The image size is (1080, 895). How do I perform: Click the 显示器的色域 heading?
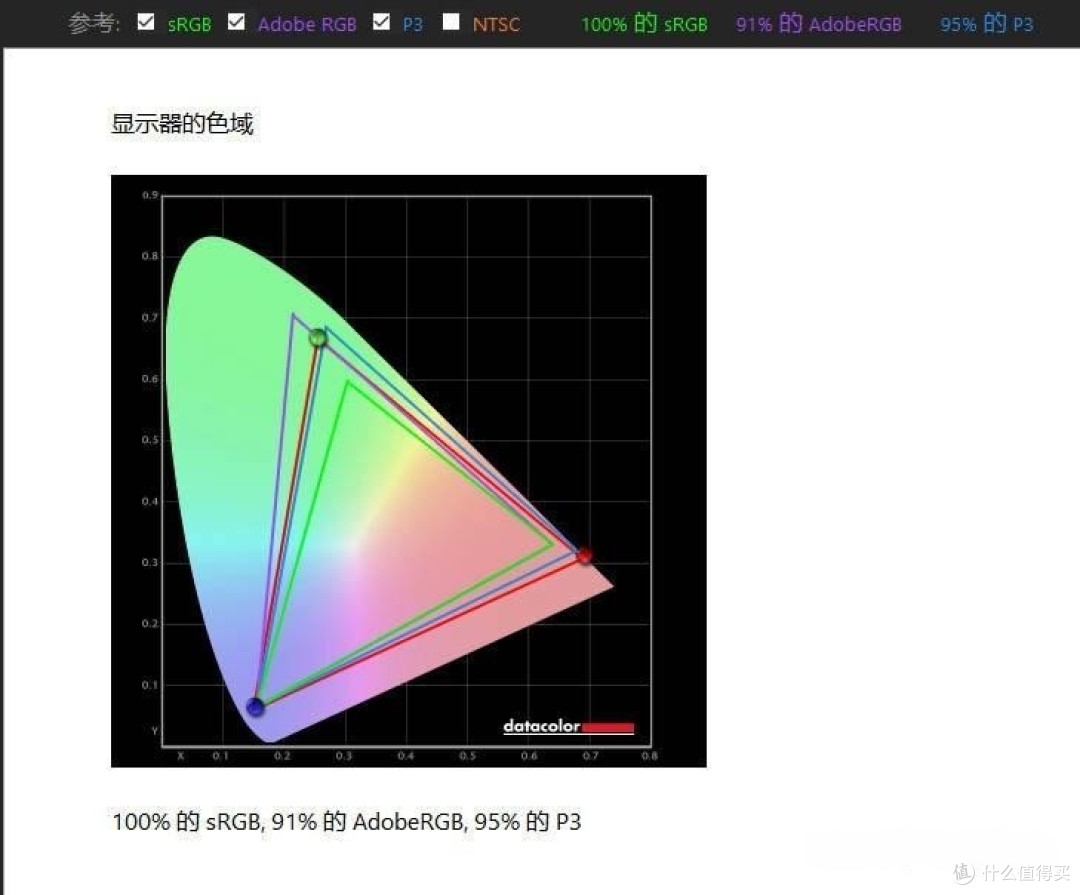[x=182, y=124]
